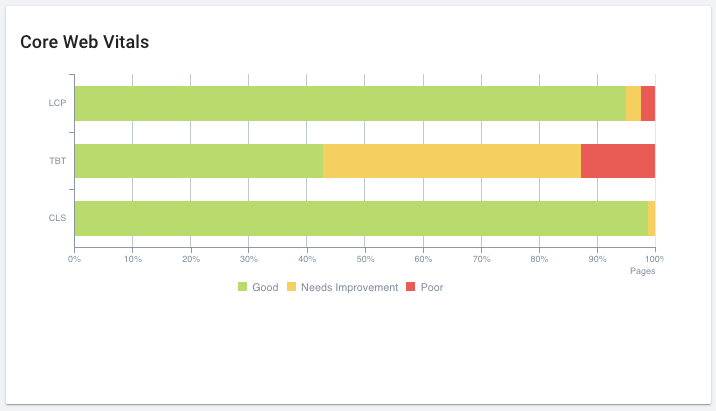The image size is (716, 411).
Task: Click the red Poor legend swatch
Action: click(412, 288)
